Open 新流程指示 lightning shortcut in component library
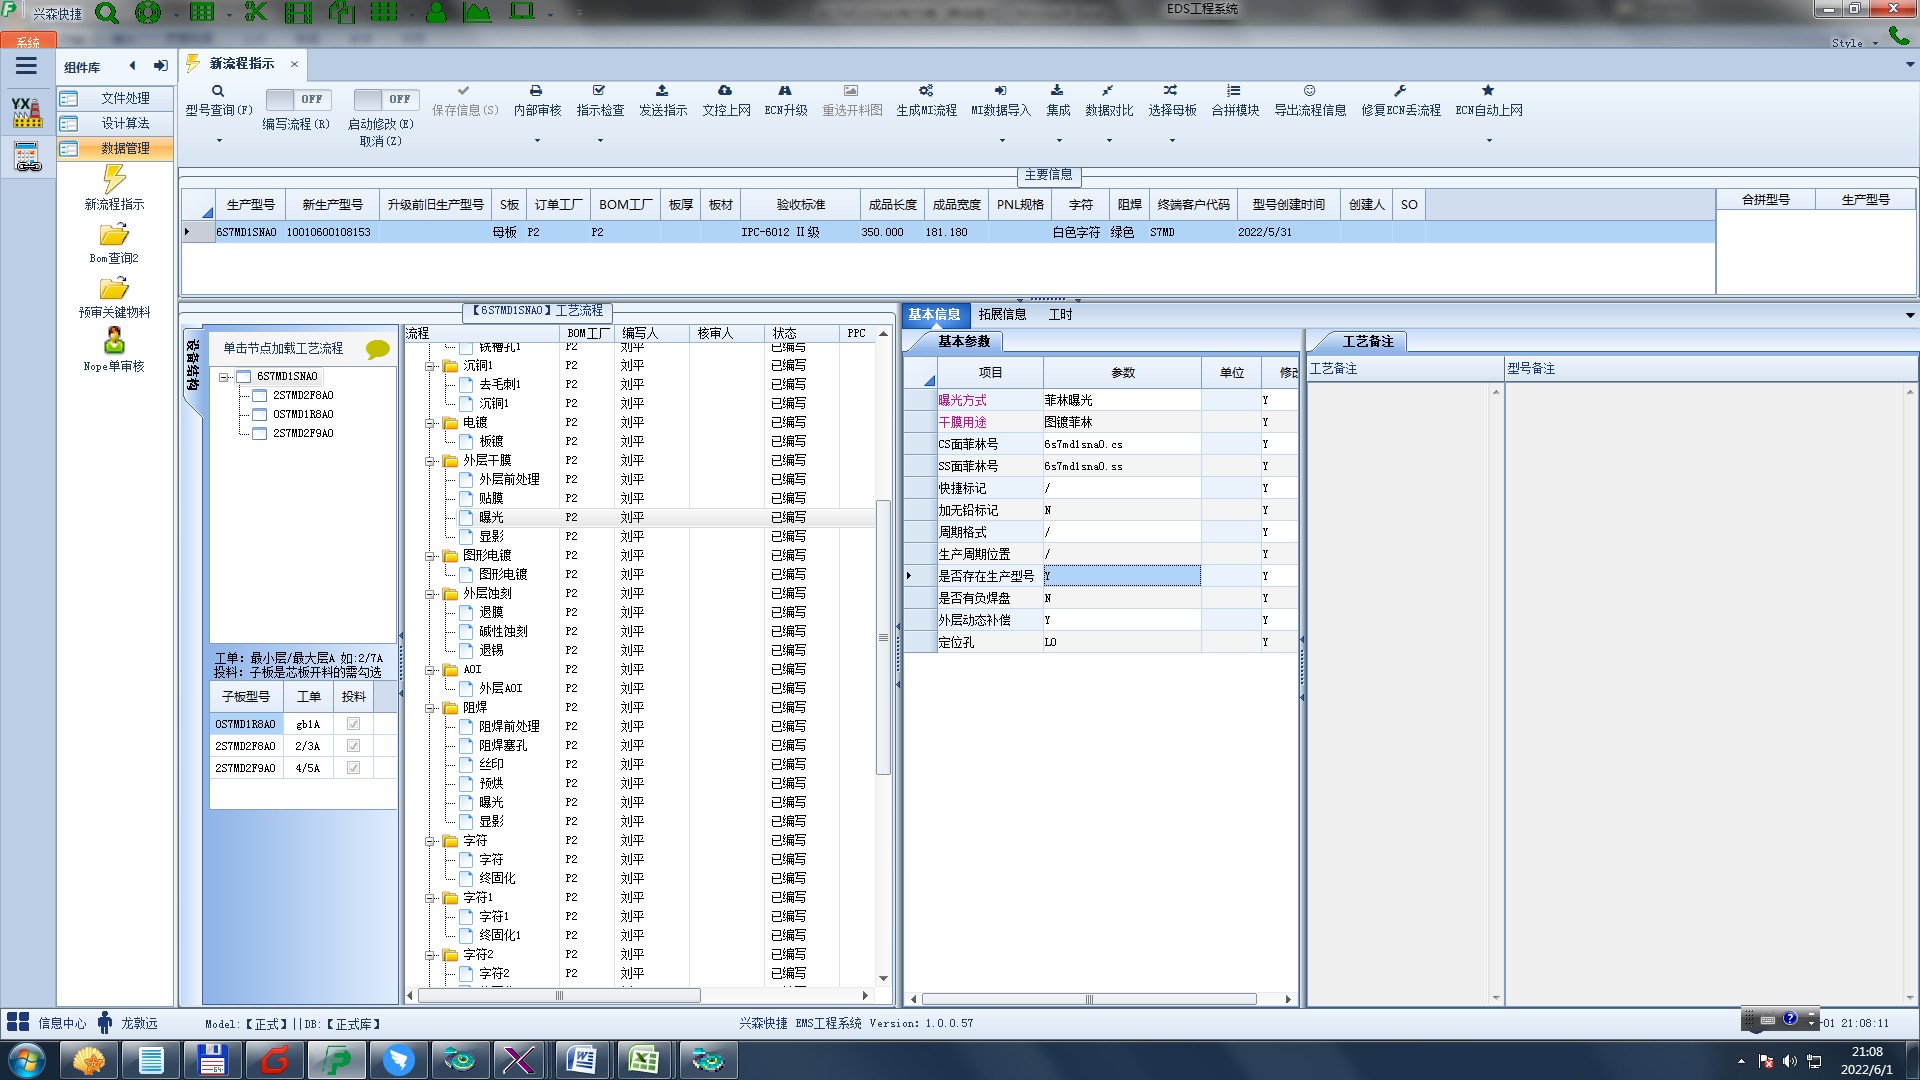Viewport: 1920px width, 1080px height. pos(114,188)
